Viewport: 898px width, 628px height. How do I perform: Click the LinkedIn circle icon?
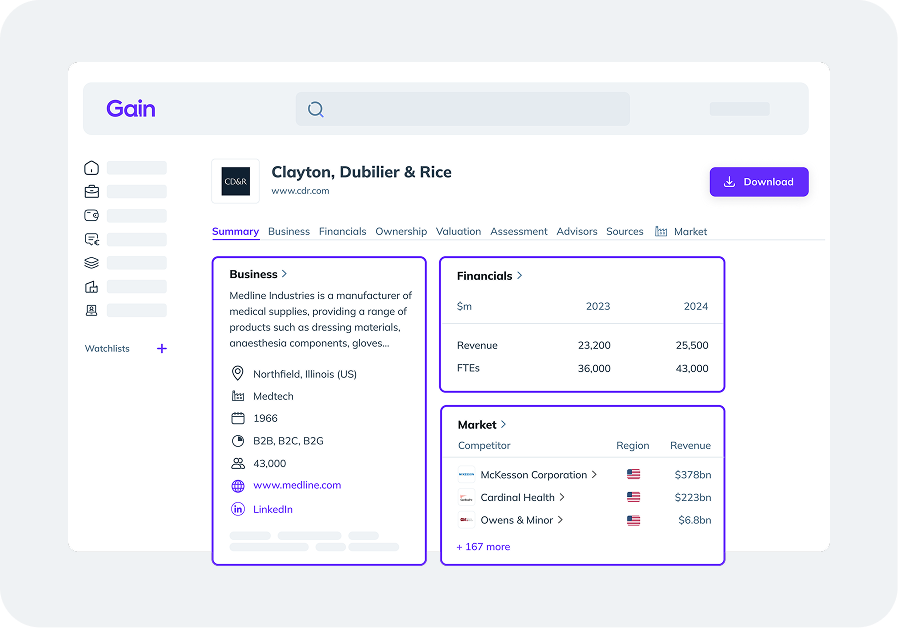click(x=238, y=509)
